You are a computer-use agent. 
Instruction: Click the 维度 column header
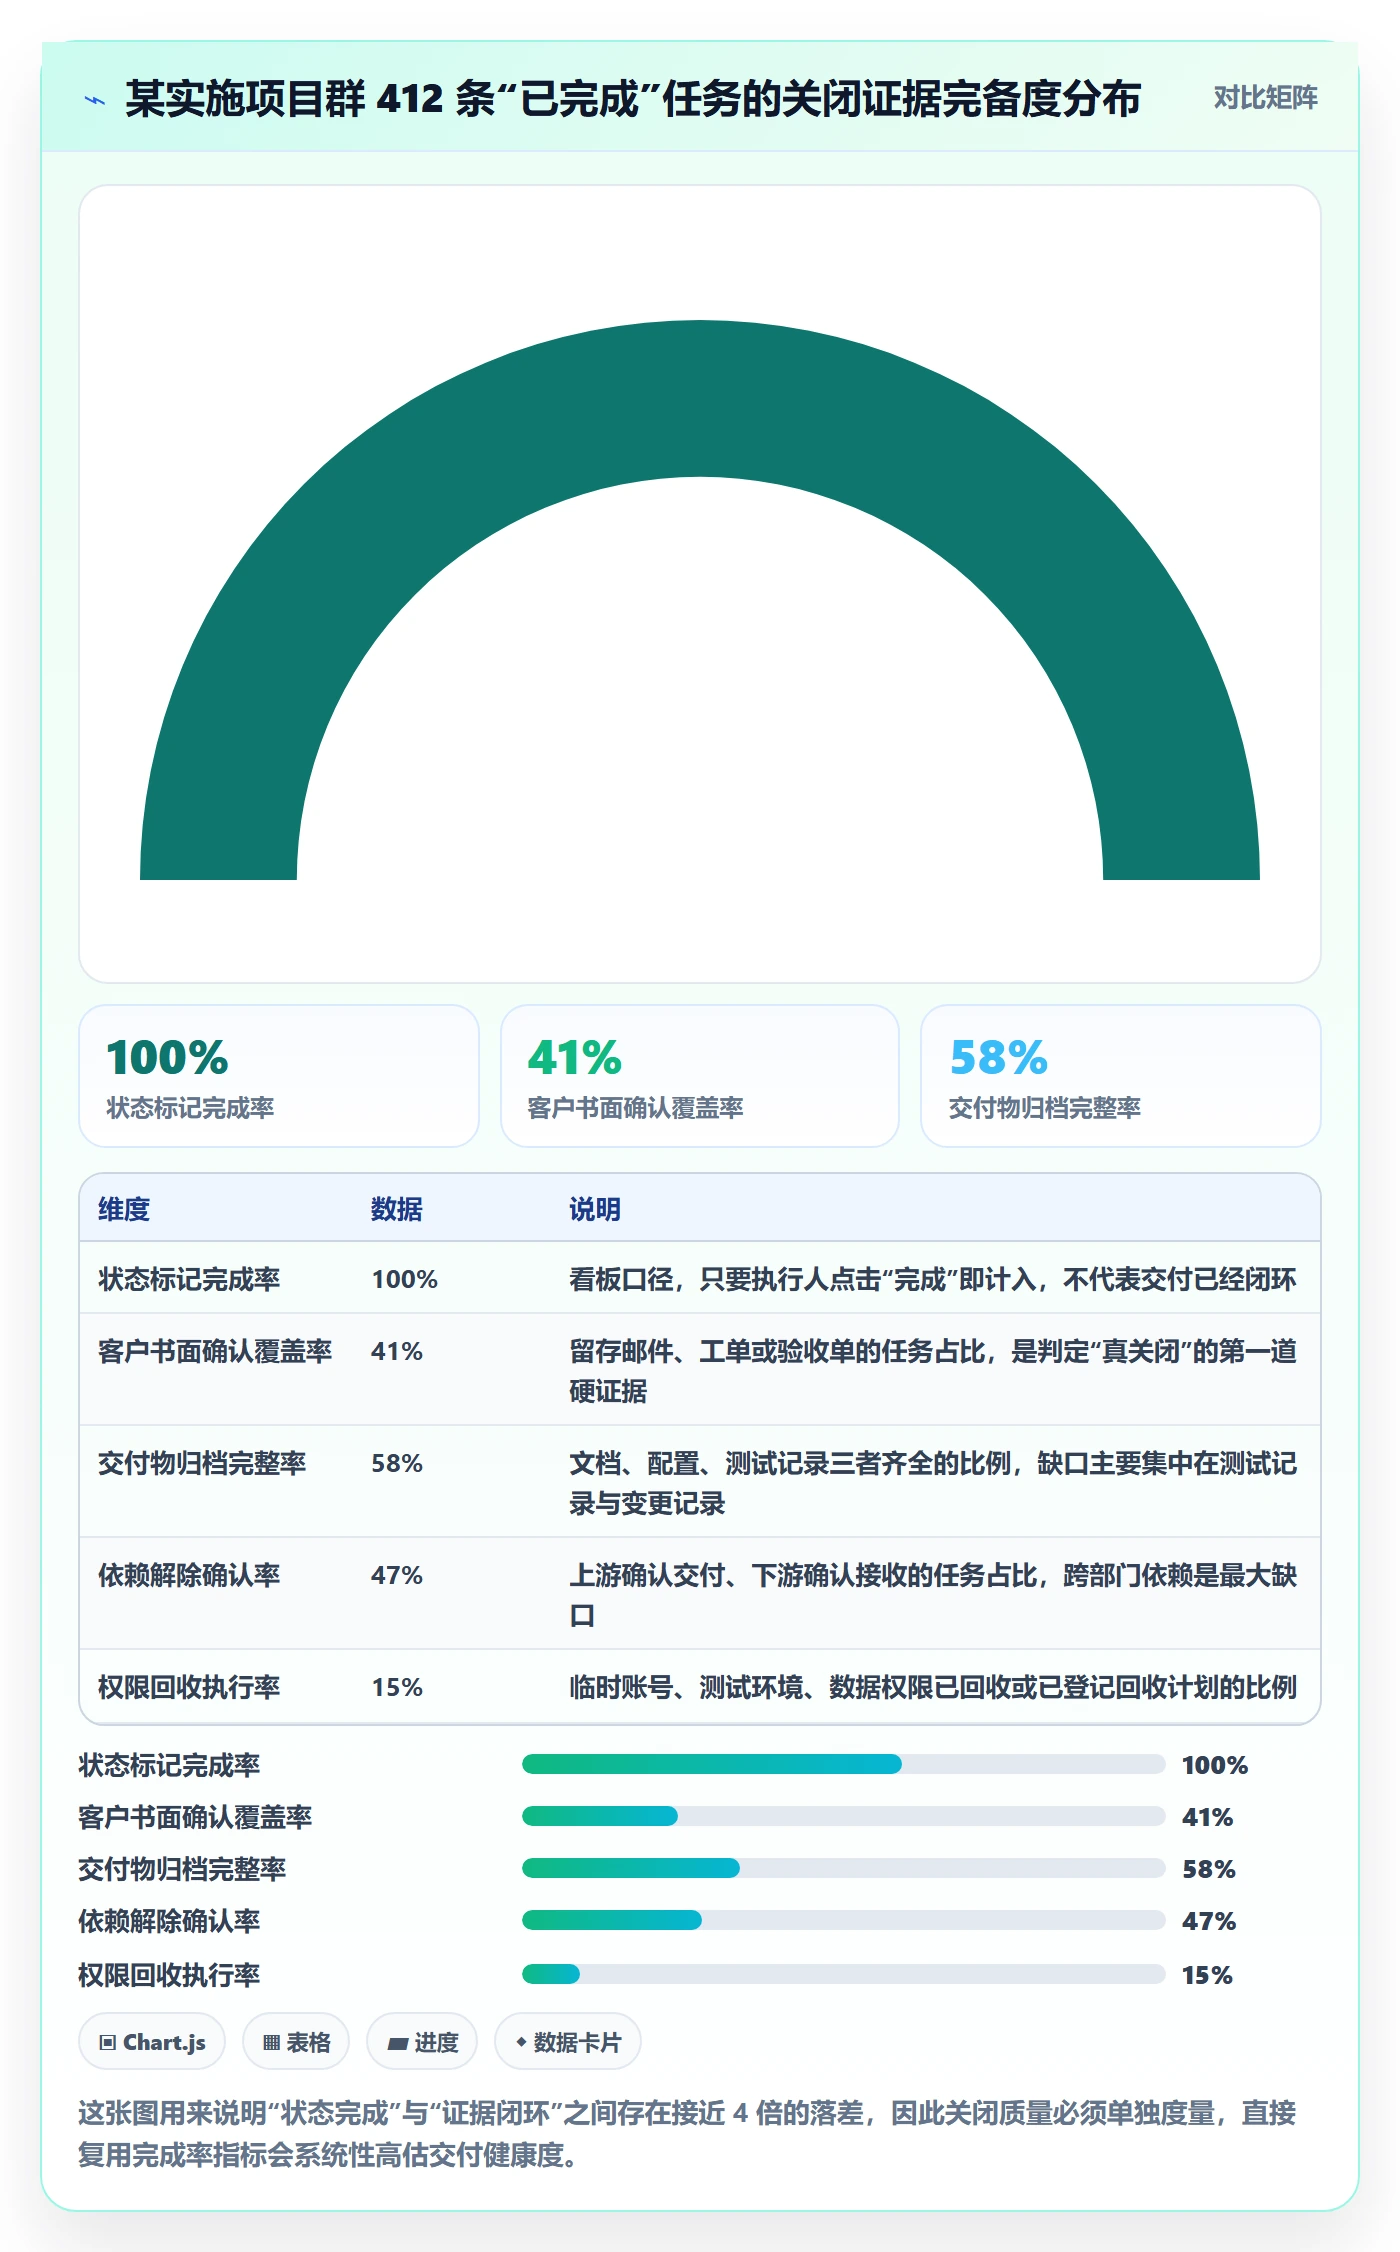pos(124,1209)
